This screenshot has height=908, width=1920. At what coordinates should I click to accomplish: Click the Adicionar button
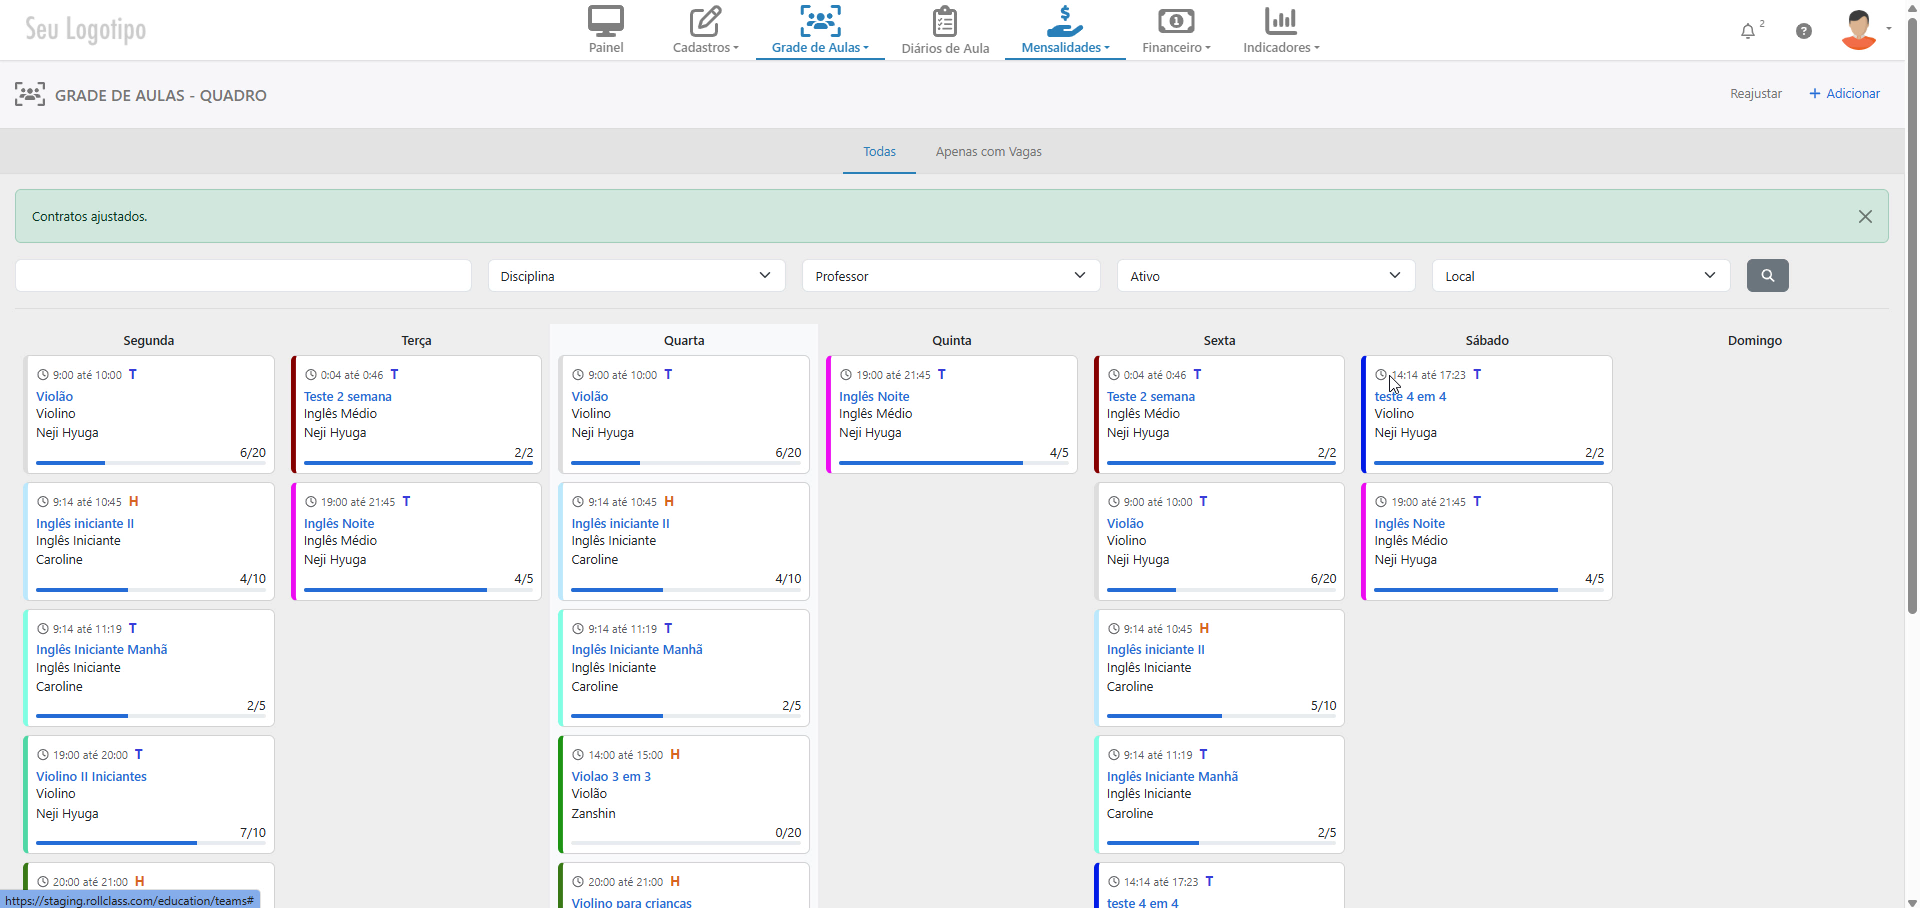1845,94
